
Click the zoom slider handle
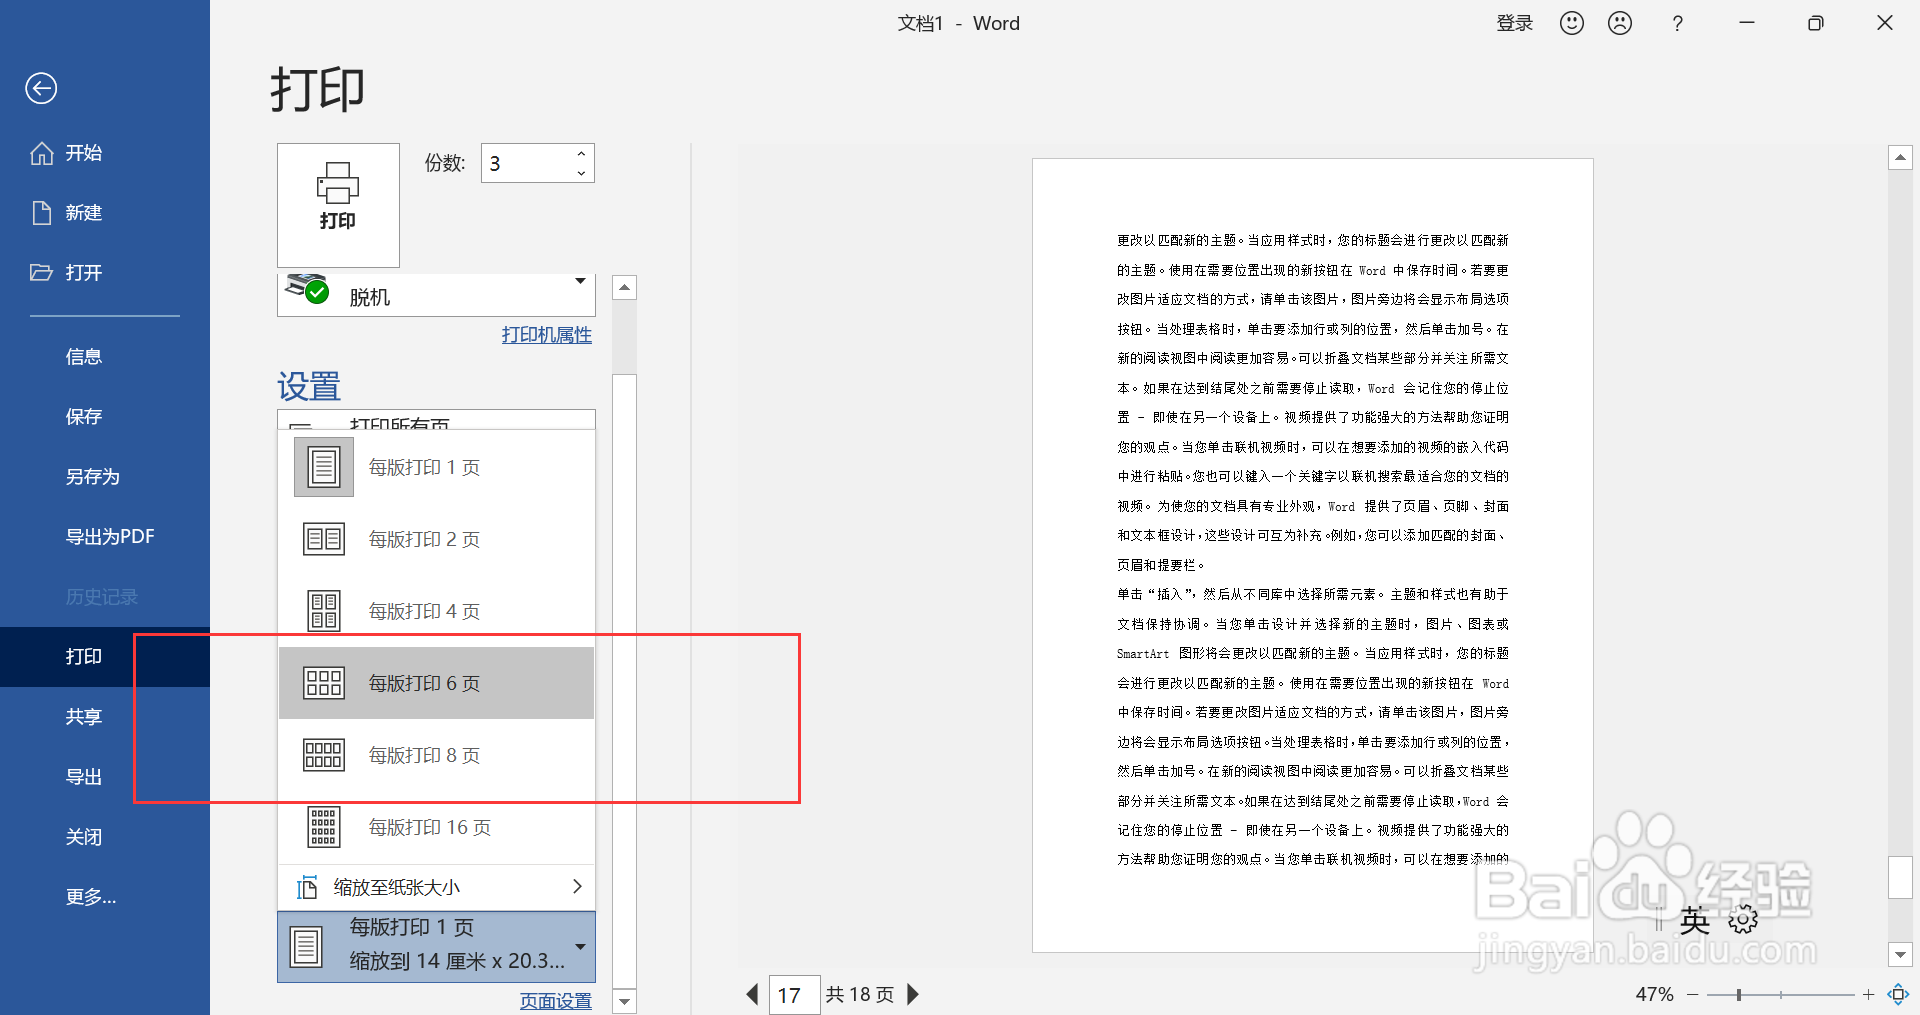(1739, 994)
